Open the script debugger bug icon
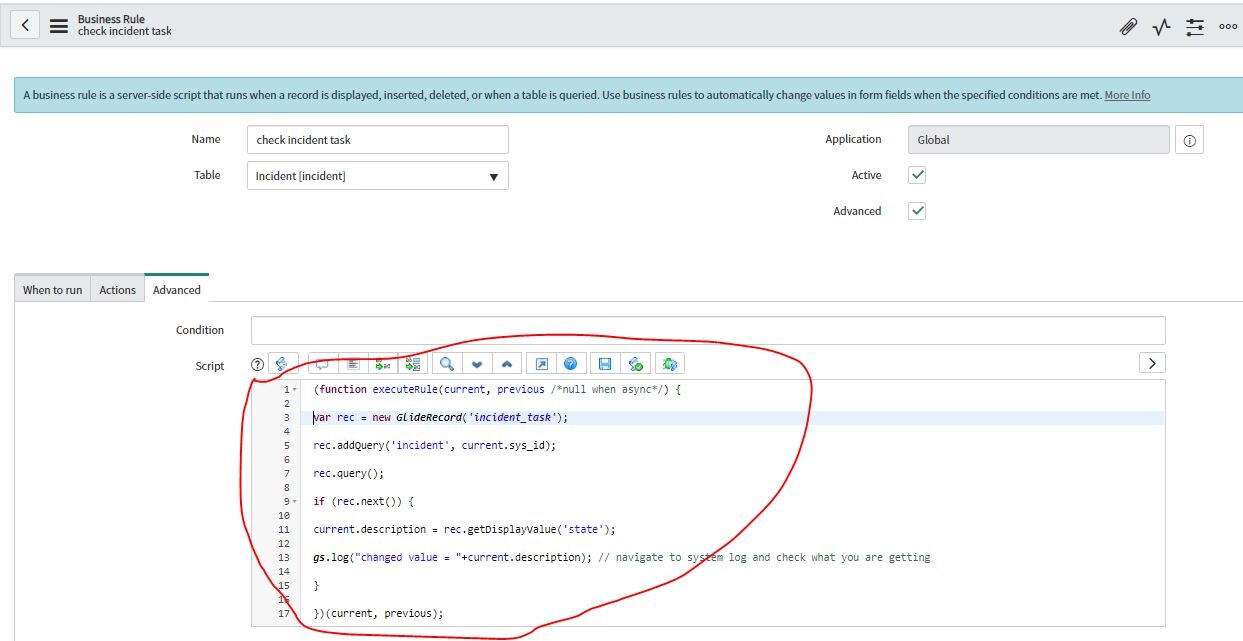This screenshot has height=641, width=1243. (669, 364)
